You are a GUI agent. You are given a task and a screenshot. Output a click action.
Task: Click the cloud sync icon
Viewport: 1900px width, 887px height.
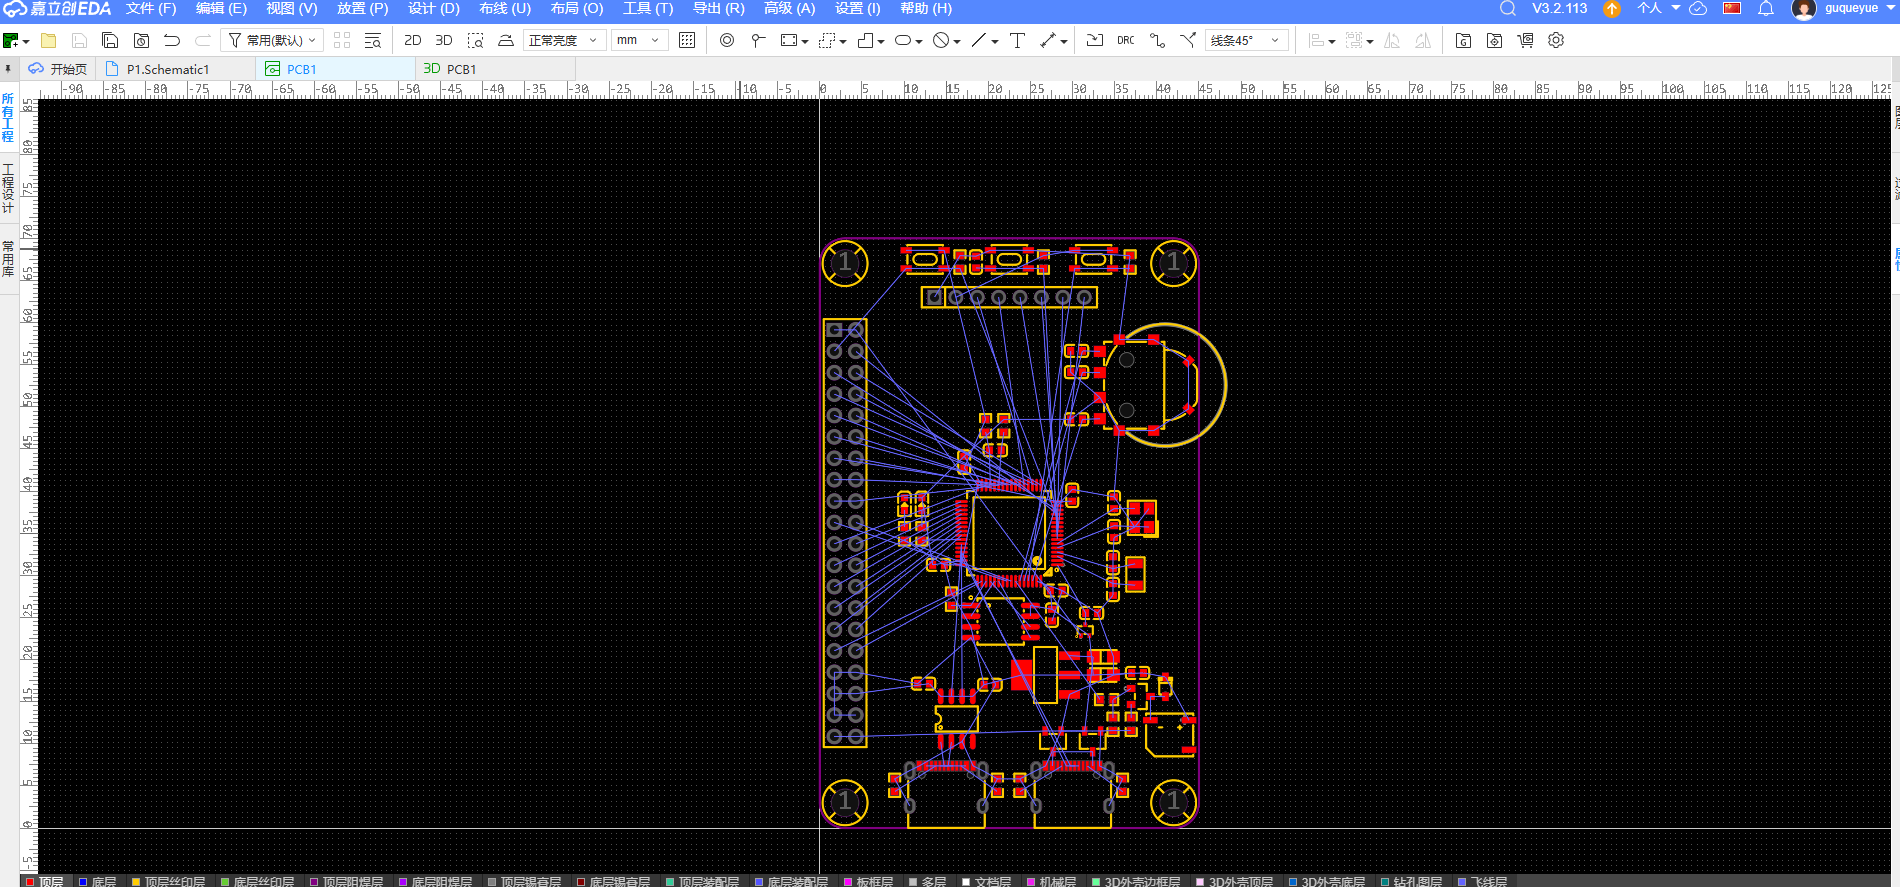click(x=1698, y=9)
